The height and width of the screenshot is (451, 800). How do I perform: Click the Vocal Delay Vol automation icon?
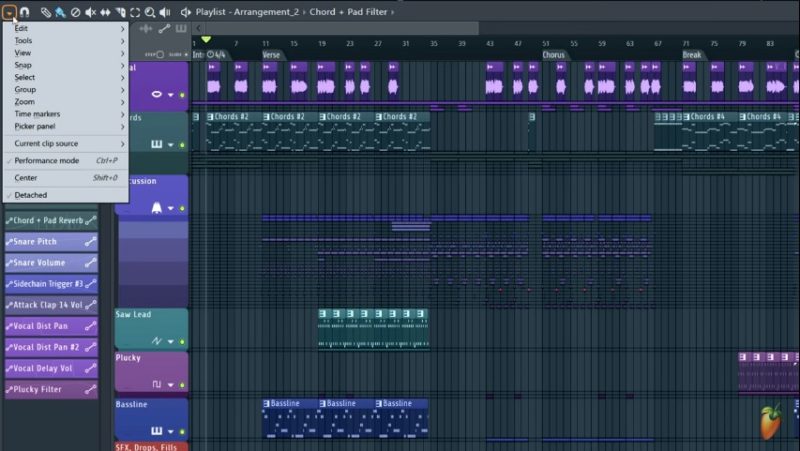click(90, 368)
